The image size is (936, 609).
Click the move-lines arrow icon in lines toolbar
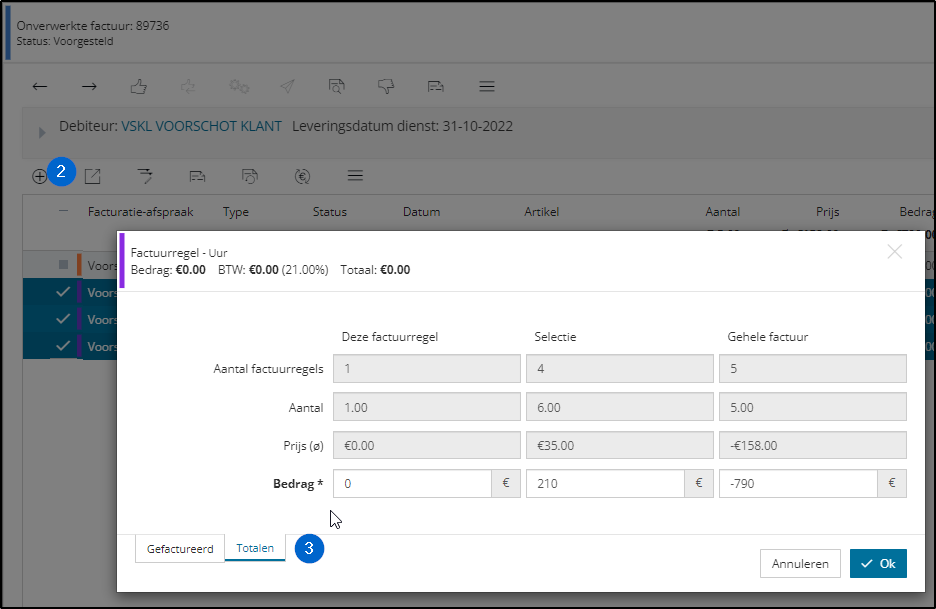pyautogui.click(x=145, y=176)
